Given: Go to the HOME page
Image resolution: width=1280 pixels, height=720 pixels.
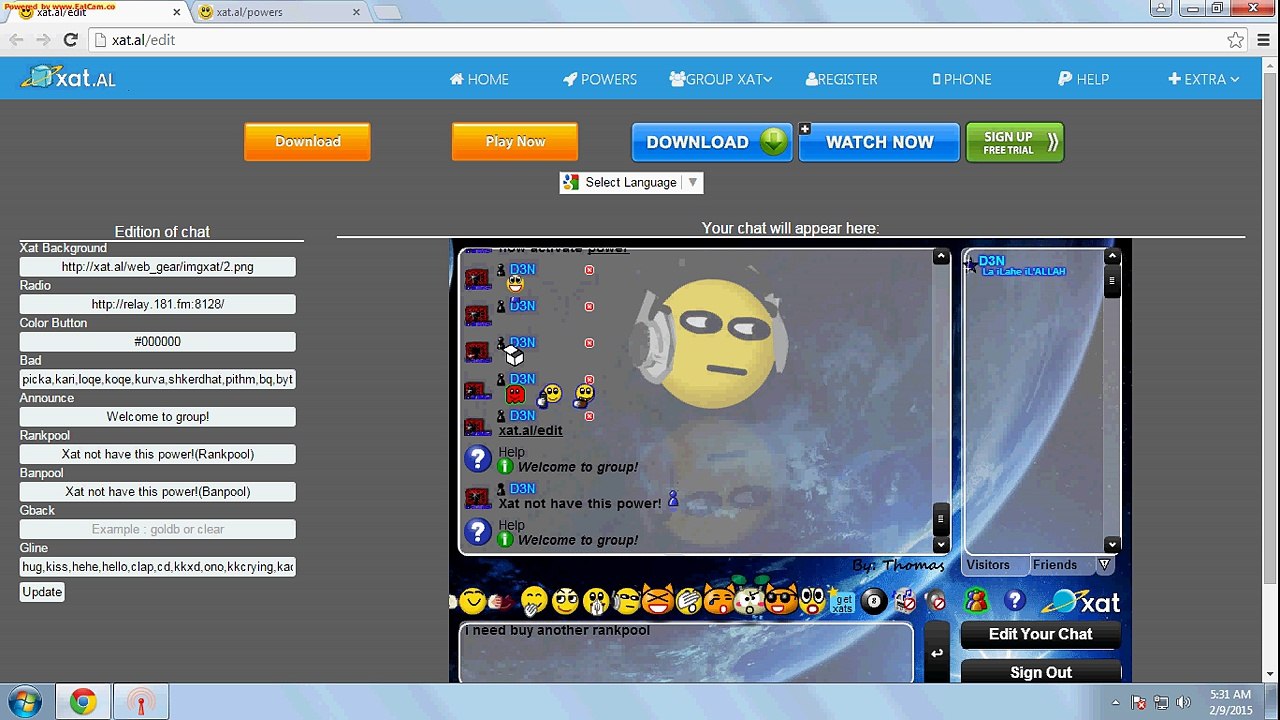Looking at the screenshot, I should (479, 79).
